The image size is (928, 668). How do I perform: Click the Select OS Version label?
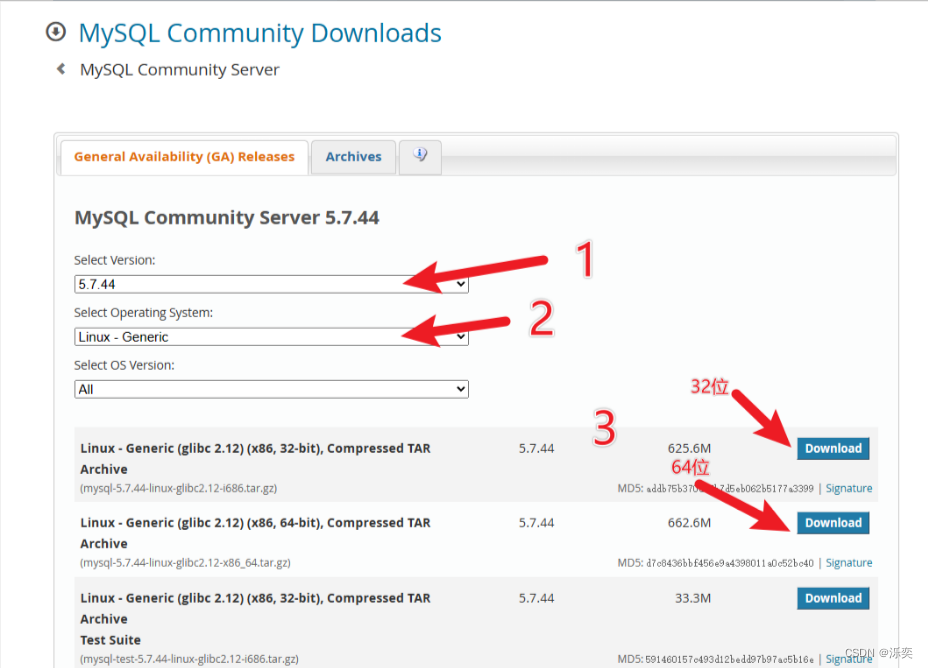coord(124,365)
